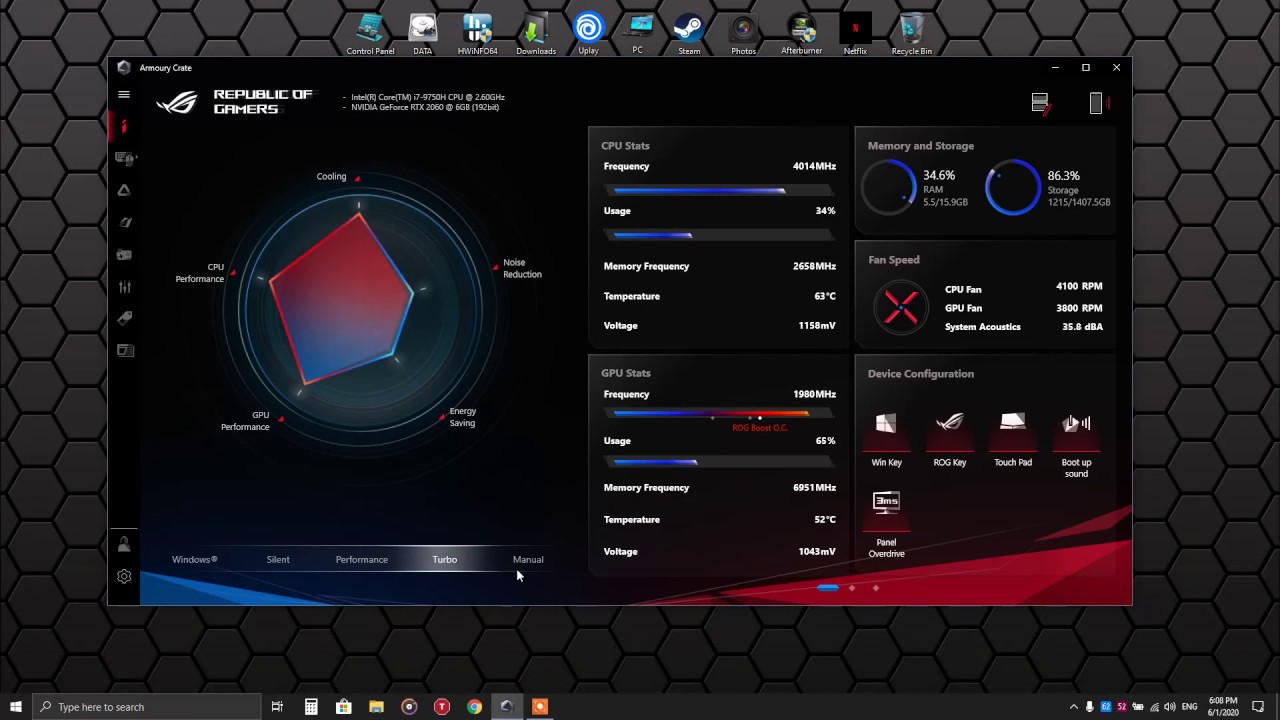Open the DATA drive desktop shortcut
Viewport: 1280px width, 720px height.
[x=423, y=35]
